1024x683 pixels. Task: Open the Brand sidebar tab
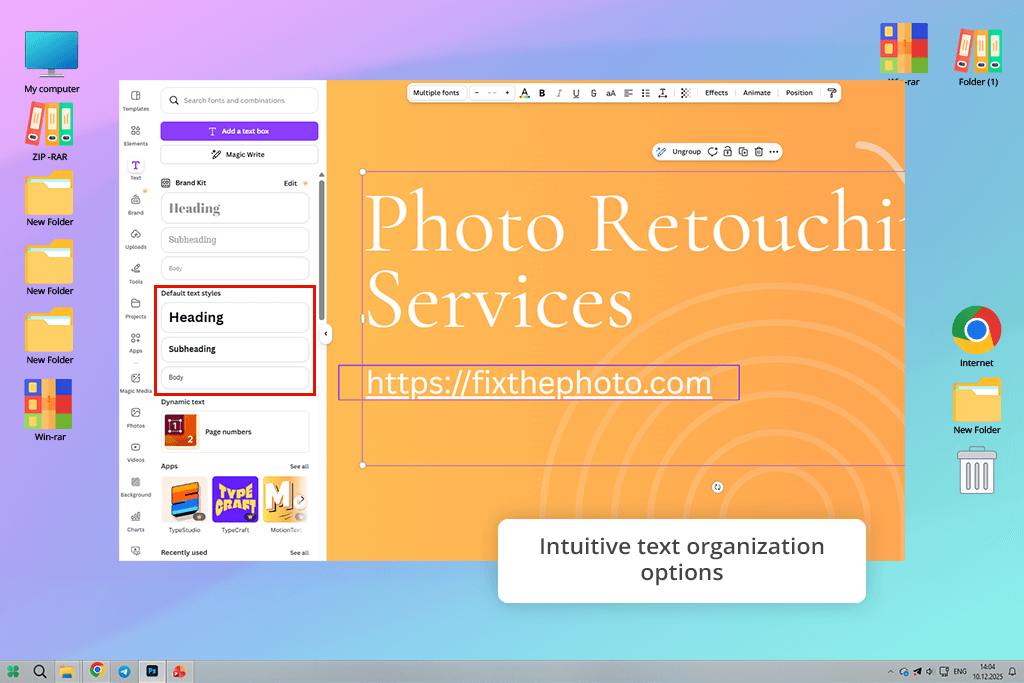(136, 204)
